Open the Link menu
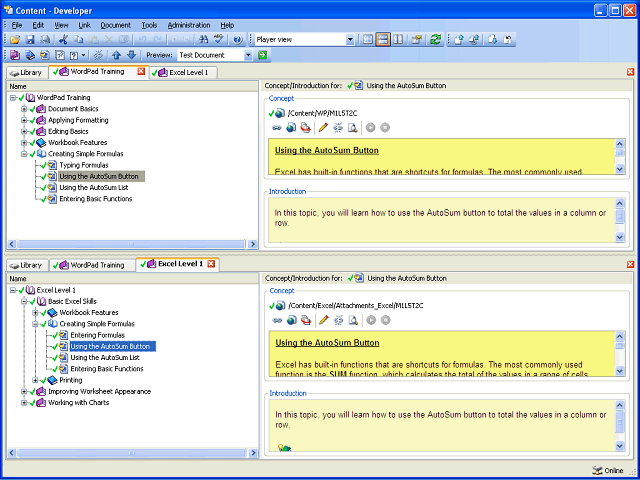Image resolution: width=640 pixels, height=480 pixels. point(84,25)
